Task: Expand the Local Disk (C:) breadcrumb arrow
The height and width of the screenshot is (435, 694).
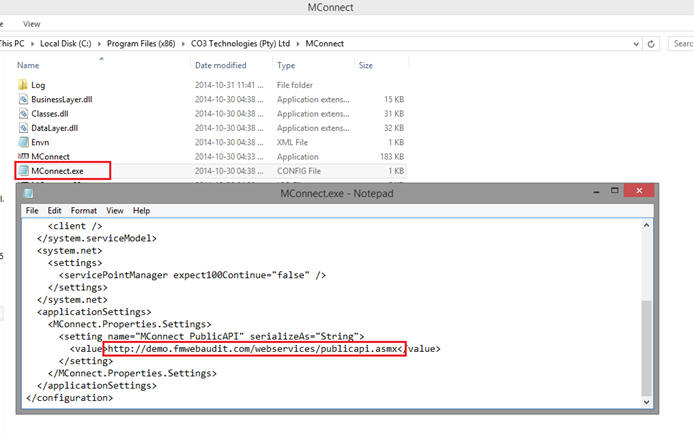Action: pos(99,44)
